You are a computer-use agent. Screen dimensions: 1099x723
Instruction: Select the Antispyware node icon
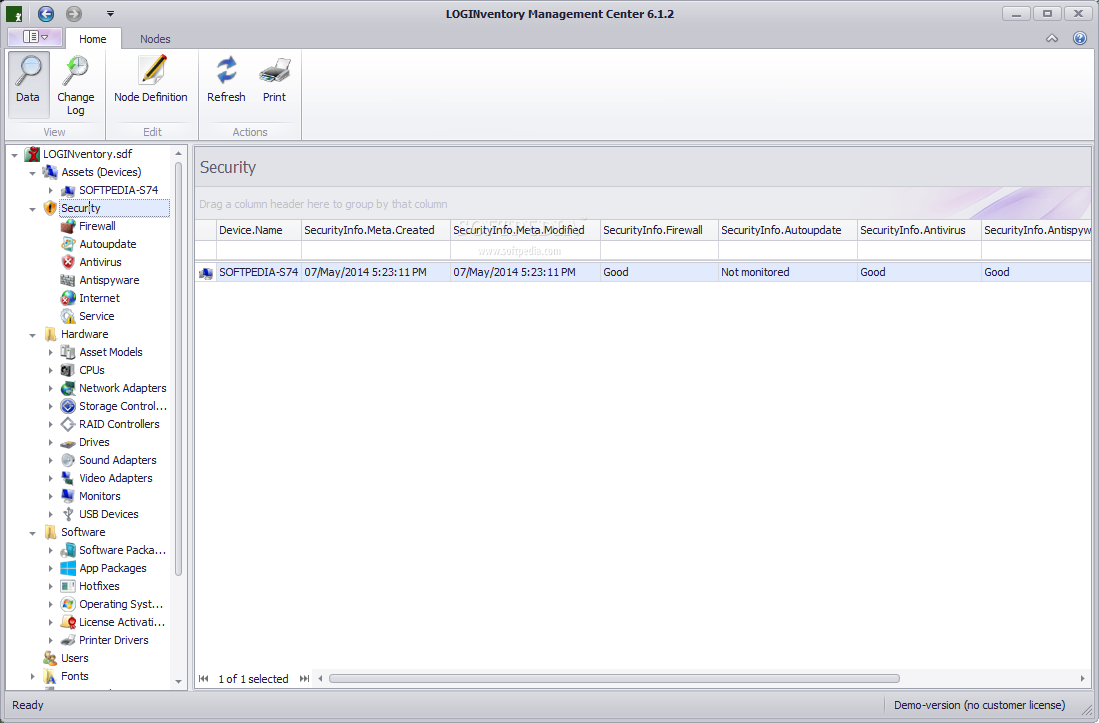click(68, 280)
